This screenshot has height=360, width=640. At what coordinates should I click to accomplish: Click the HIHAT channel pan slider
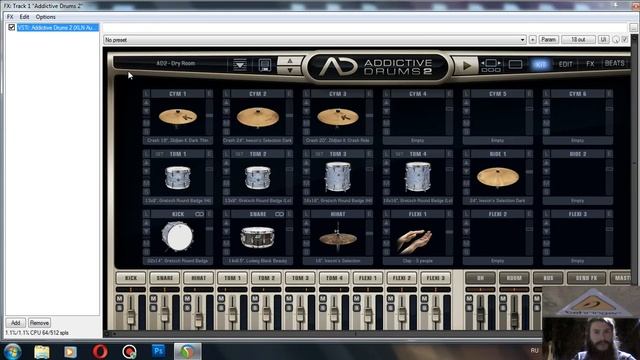tap(198, 289)
